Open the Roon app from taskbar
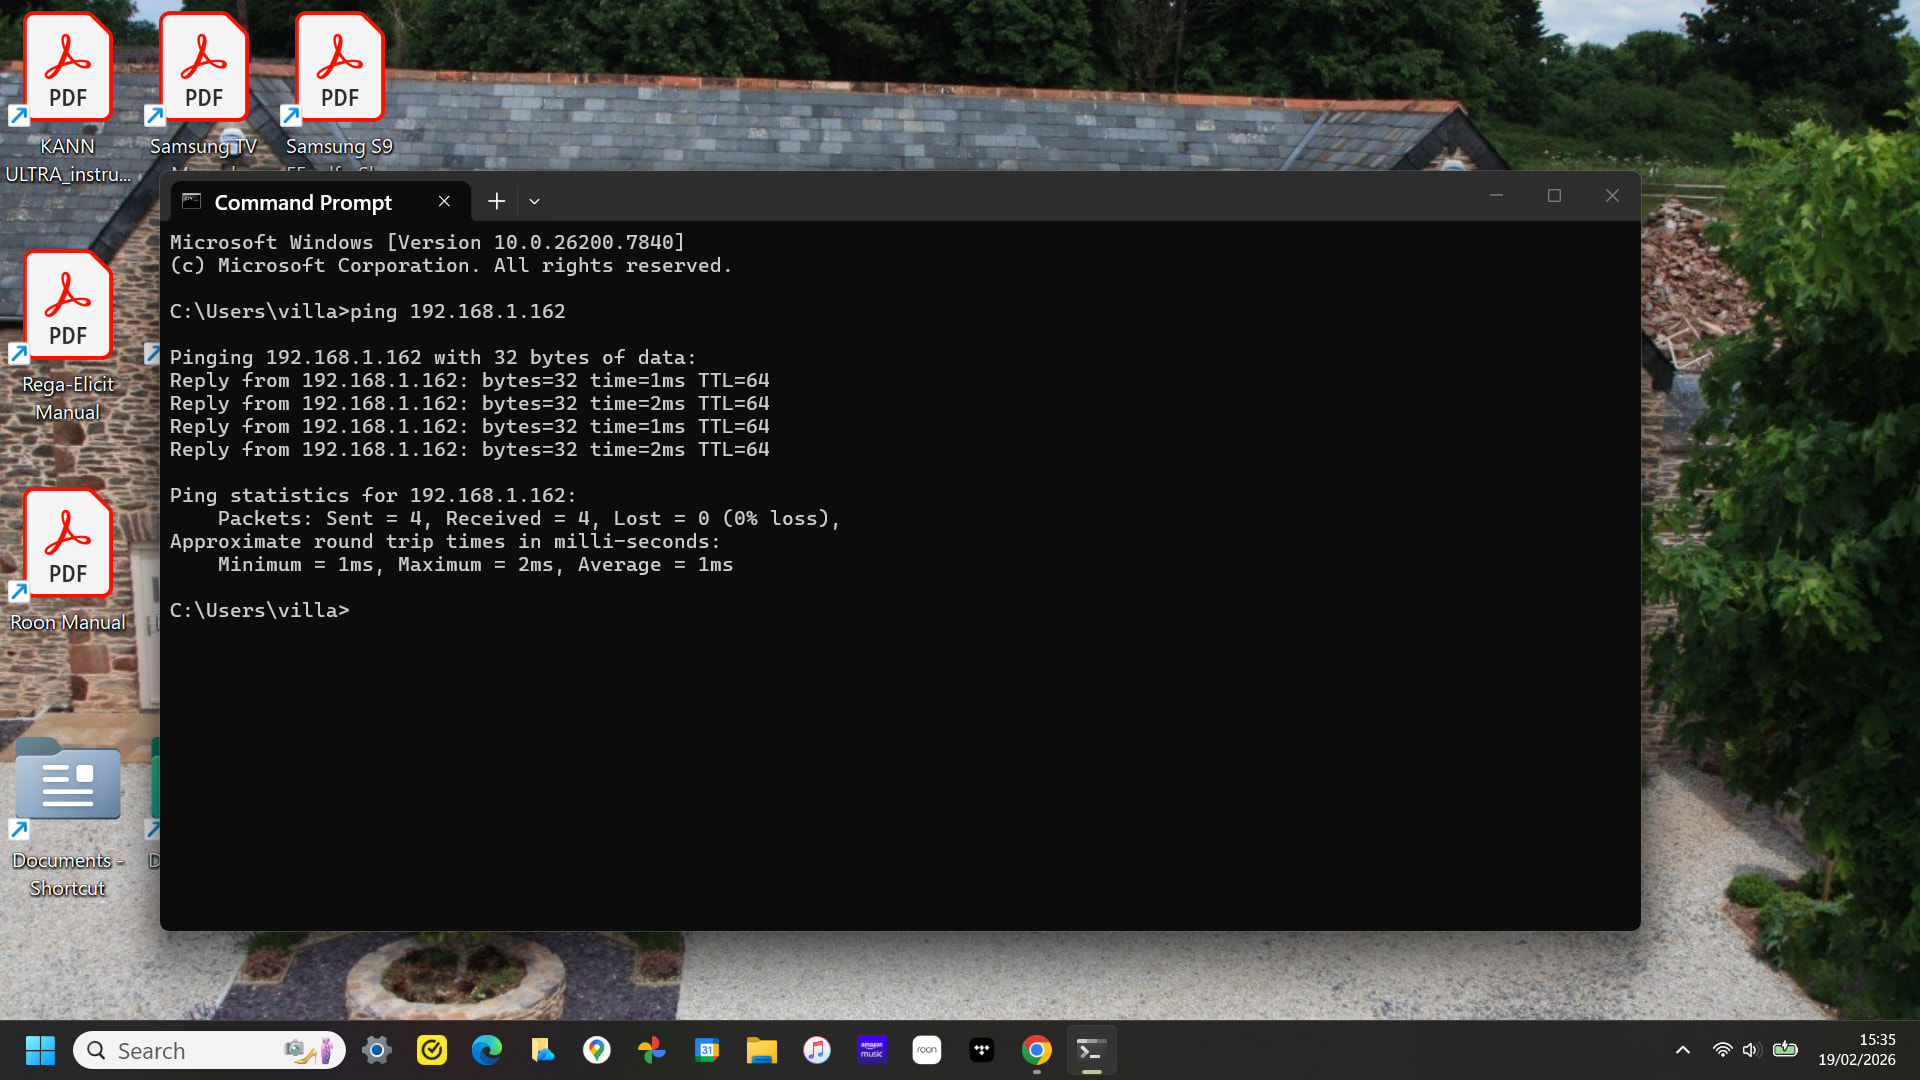Image resolution: width=1920 pixels, height=1080 pixels. pyautogui.click(x=926, y=1050)
